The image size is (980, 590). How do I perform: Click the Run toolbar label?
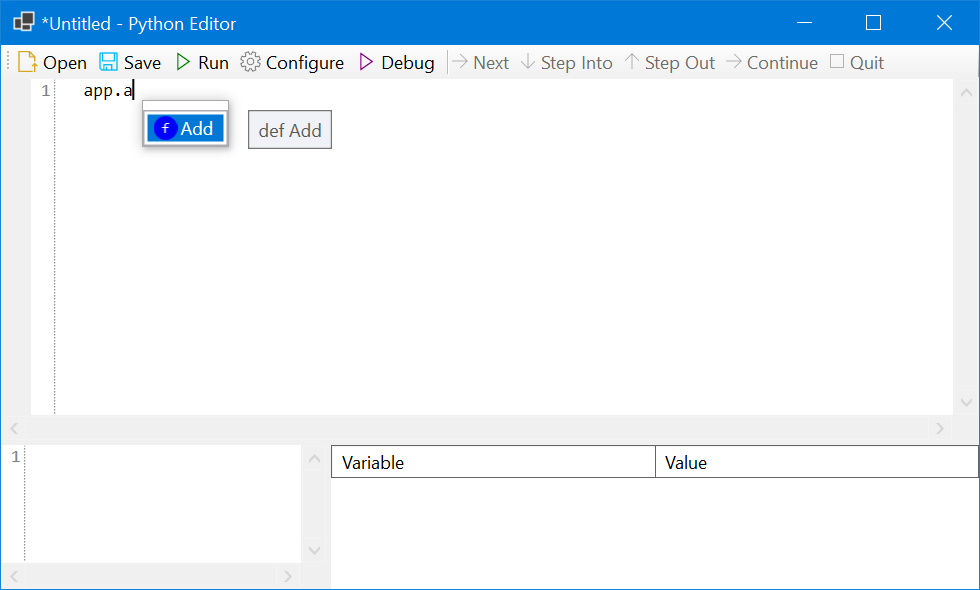[x=213, y=62]
